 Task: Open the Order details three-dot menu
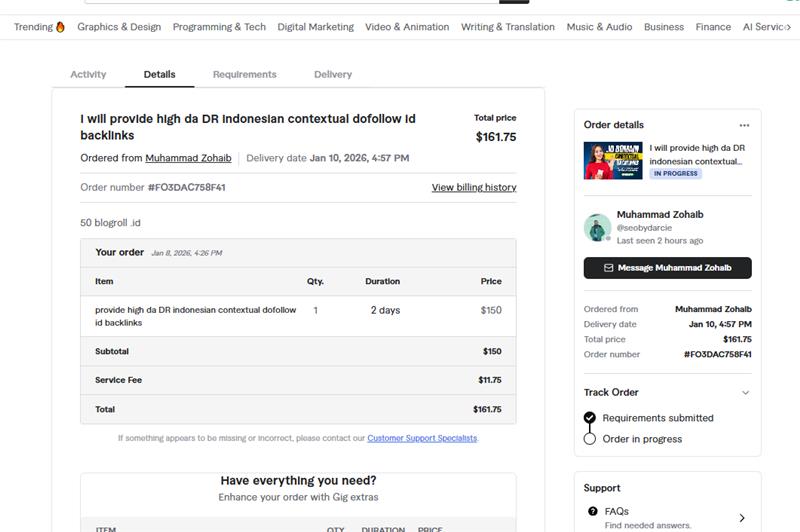coord(744,125)
